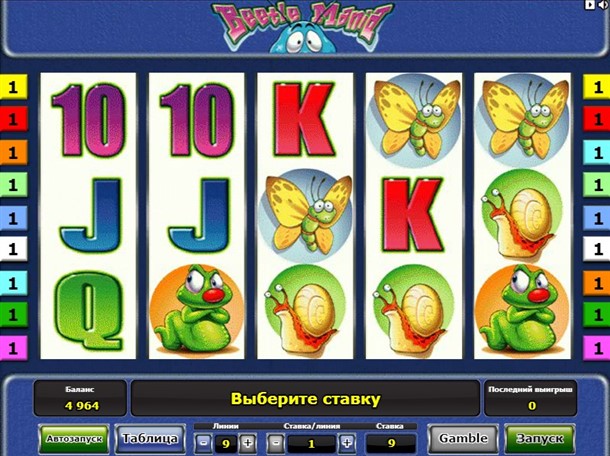Toggle the sound speaker icon

[604, 4]
